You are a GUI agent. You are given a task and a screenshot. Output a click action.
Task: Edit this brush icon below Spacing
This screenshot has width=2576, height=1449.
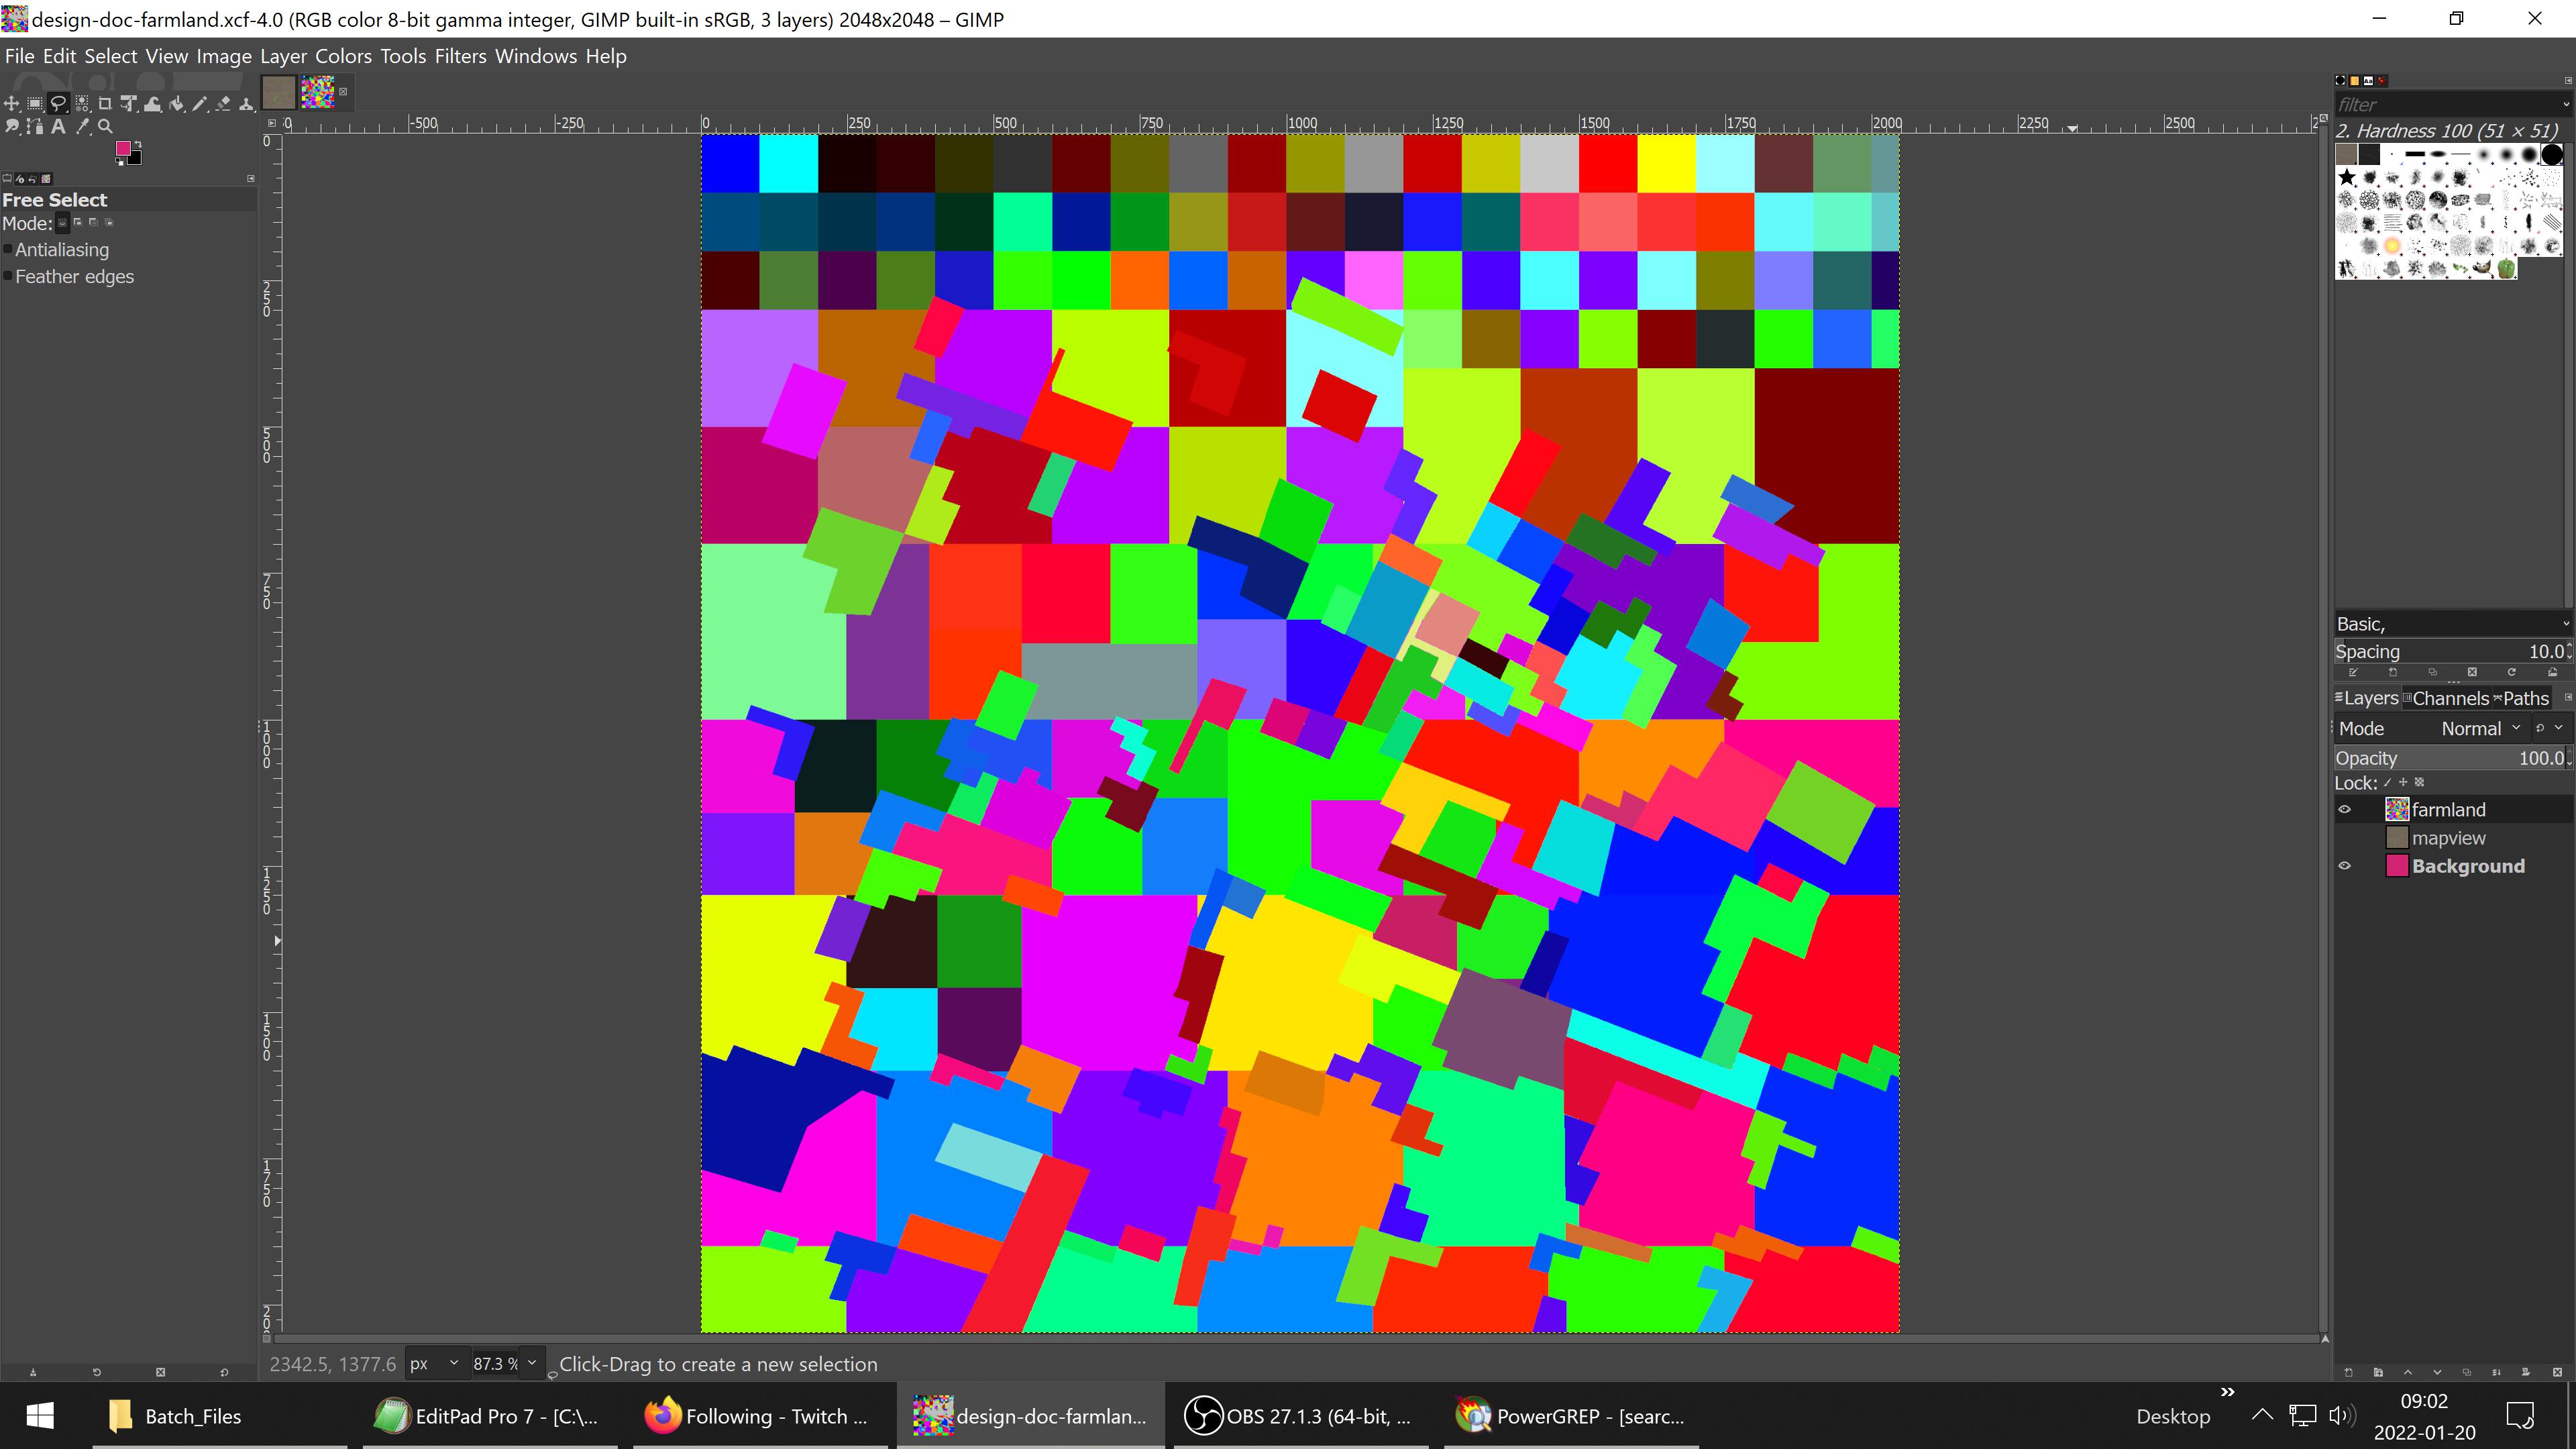tap(2353, 672)
